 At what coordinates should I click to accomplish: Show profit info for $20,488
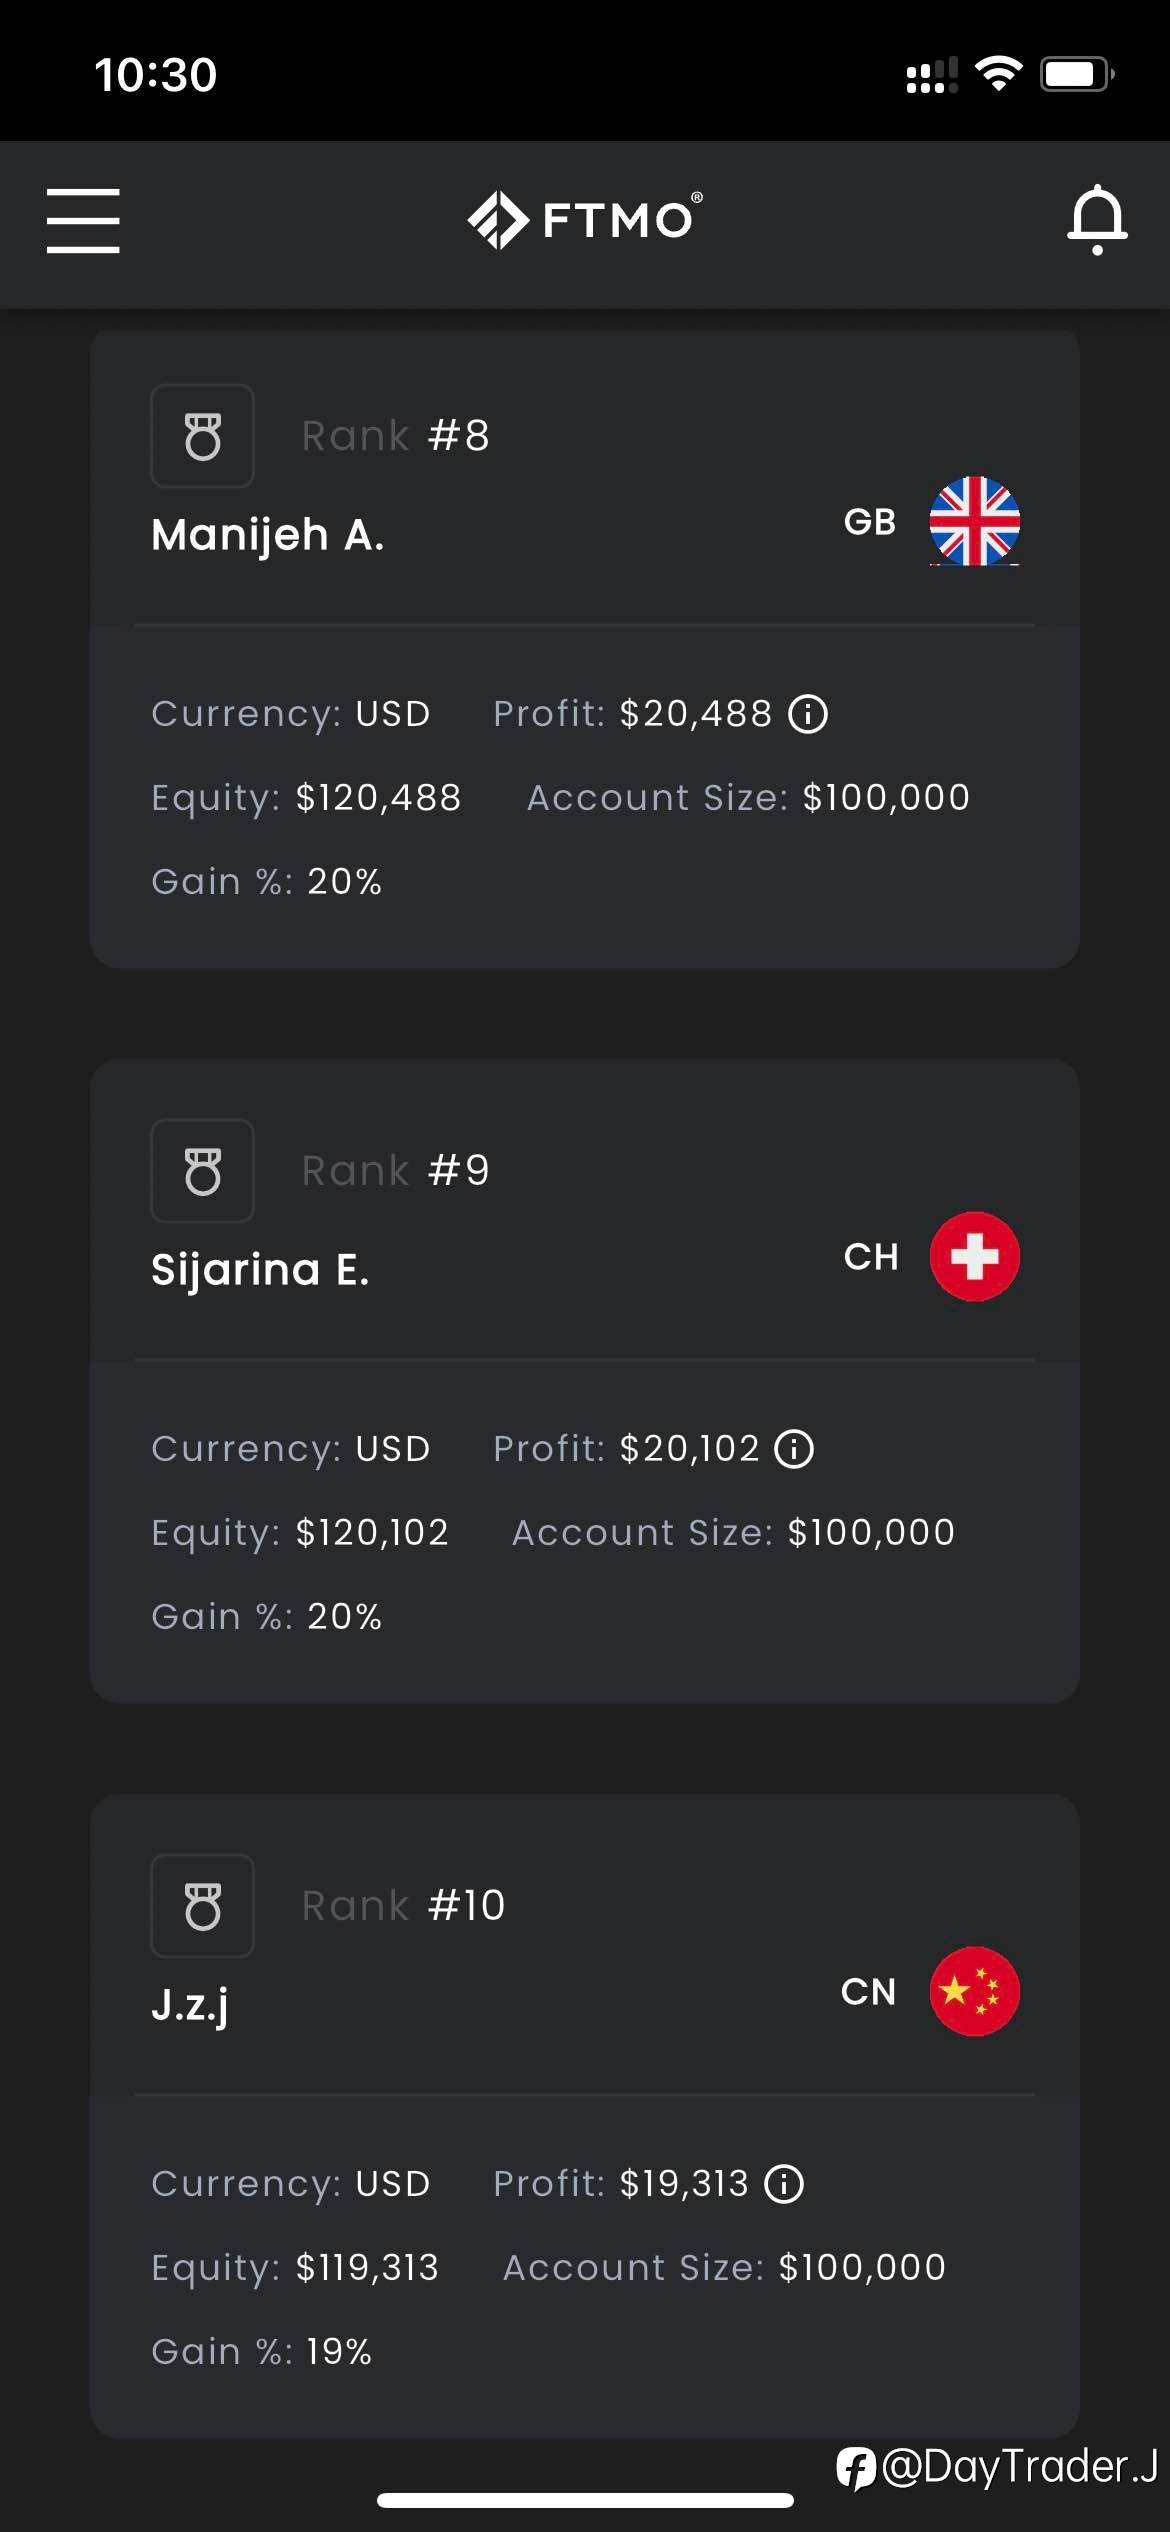(808, 714)
